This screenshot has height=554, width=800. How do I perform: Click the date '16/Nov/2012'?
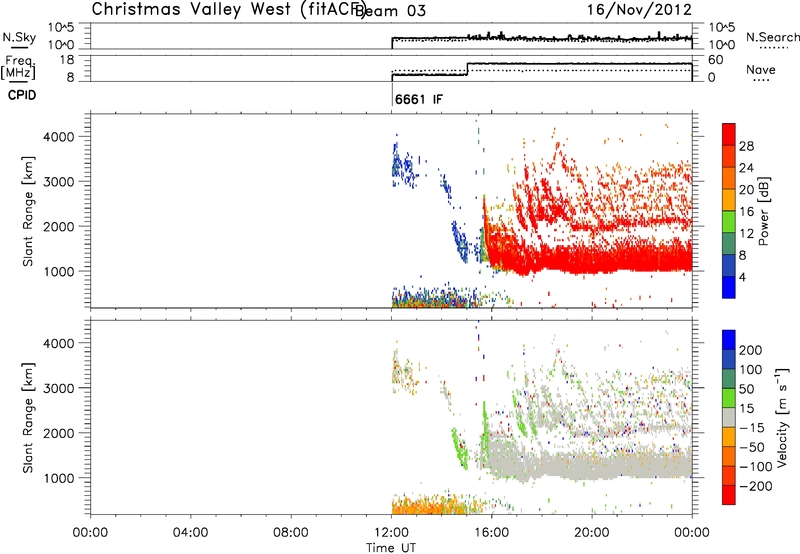pyautogui.click(x=639, y=10)
